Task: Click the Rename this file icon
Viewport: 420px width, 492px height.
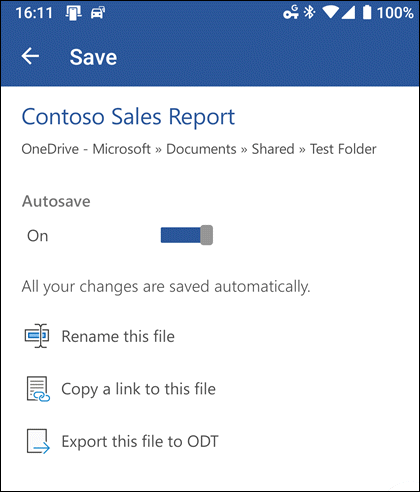Action: coord(37,336)
